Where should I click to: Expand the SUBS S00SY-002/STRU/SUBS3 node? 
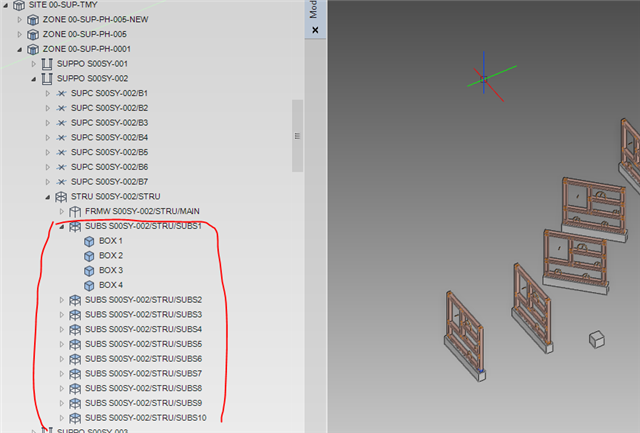(x=62, y=315)
